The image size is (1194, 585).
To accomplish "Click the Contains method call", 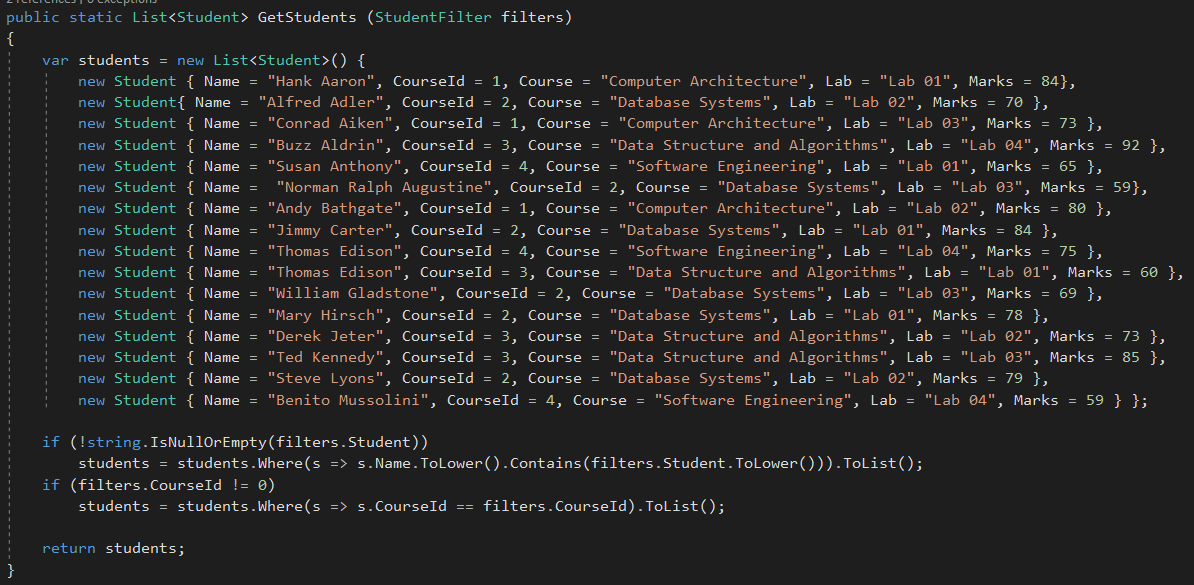I will pyautogui.click(x=546, y=464).
